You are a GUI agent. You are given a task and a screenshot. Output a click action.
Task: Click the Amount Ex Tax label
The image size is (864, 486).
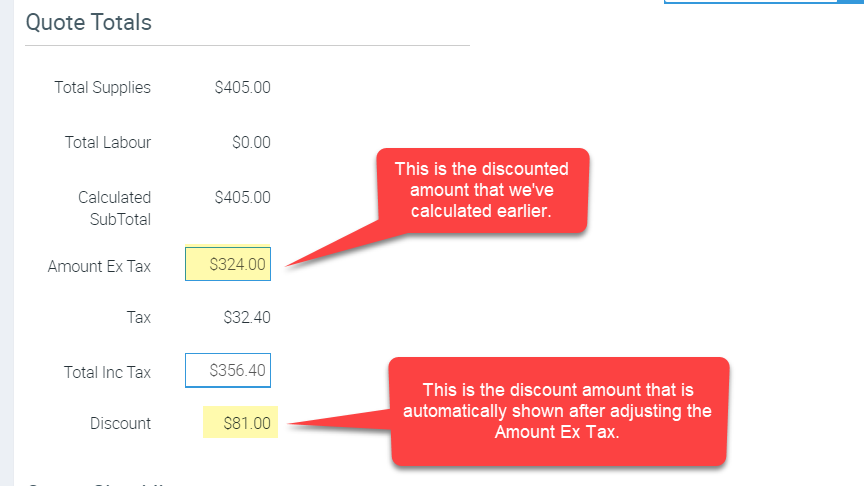tap(99, 266)
